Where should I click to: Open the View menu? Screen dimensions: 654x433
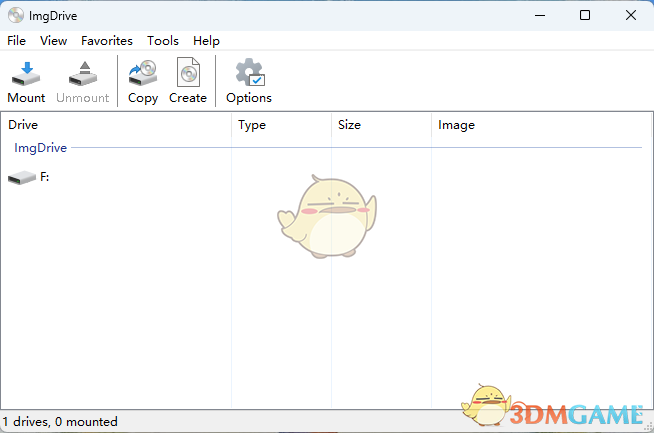(x=53, y=41)
